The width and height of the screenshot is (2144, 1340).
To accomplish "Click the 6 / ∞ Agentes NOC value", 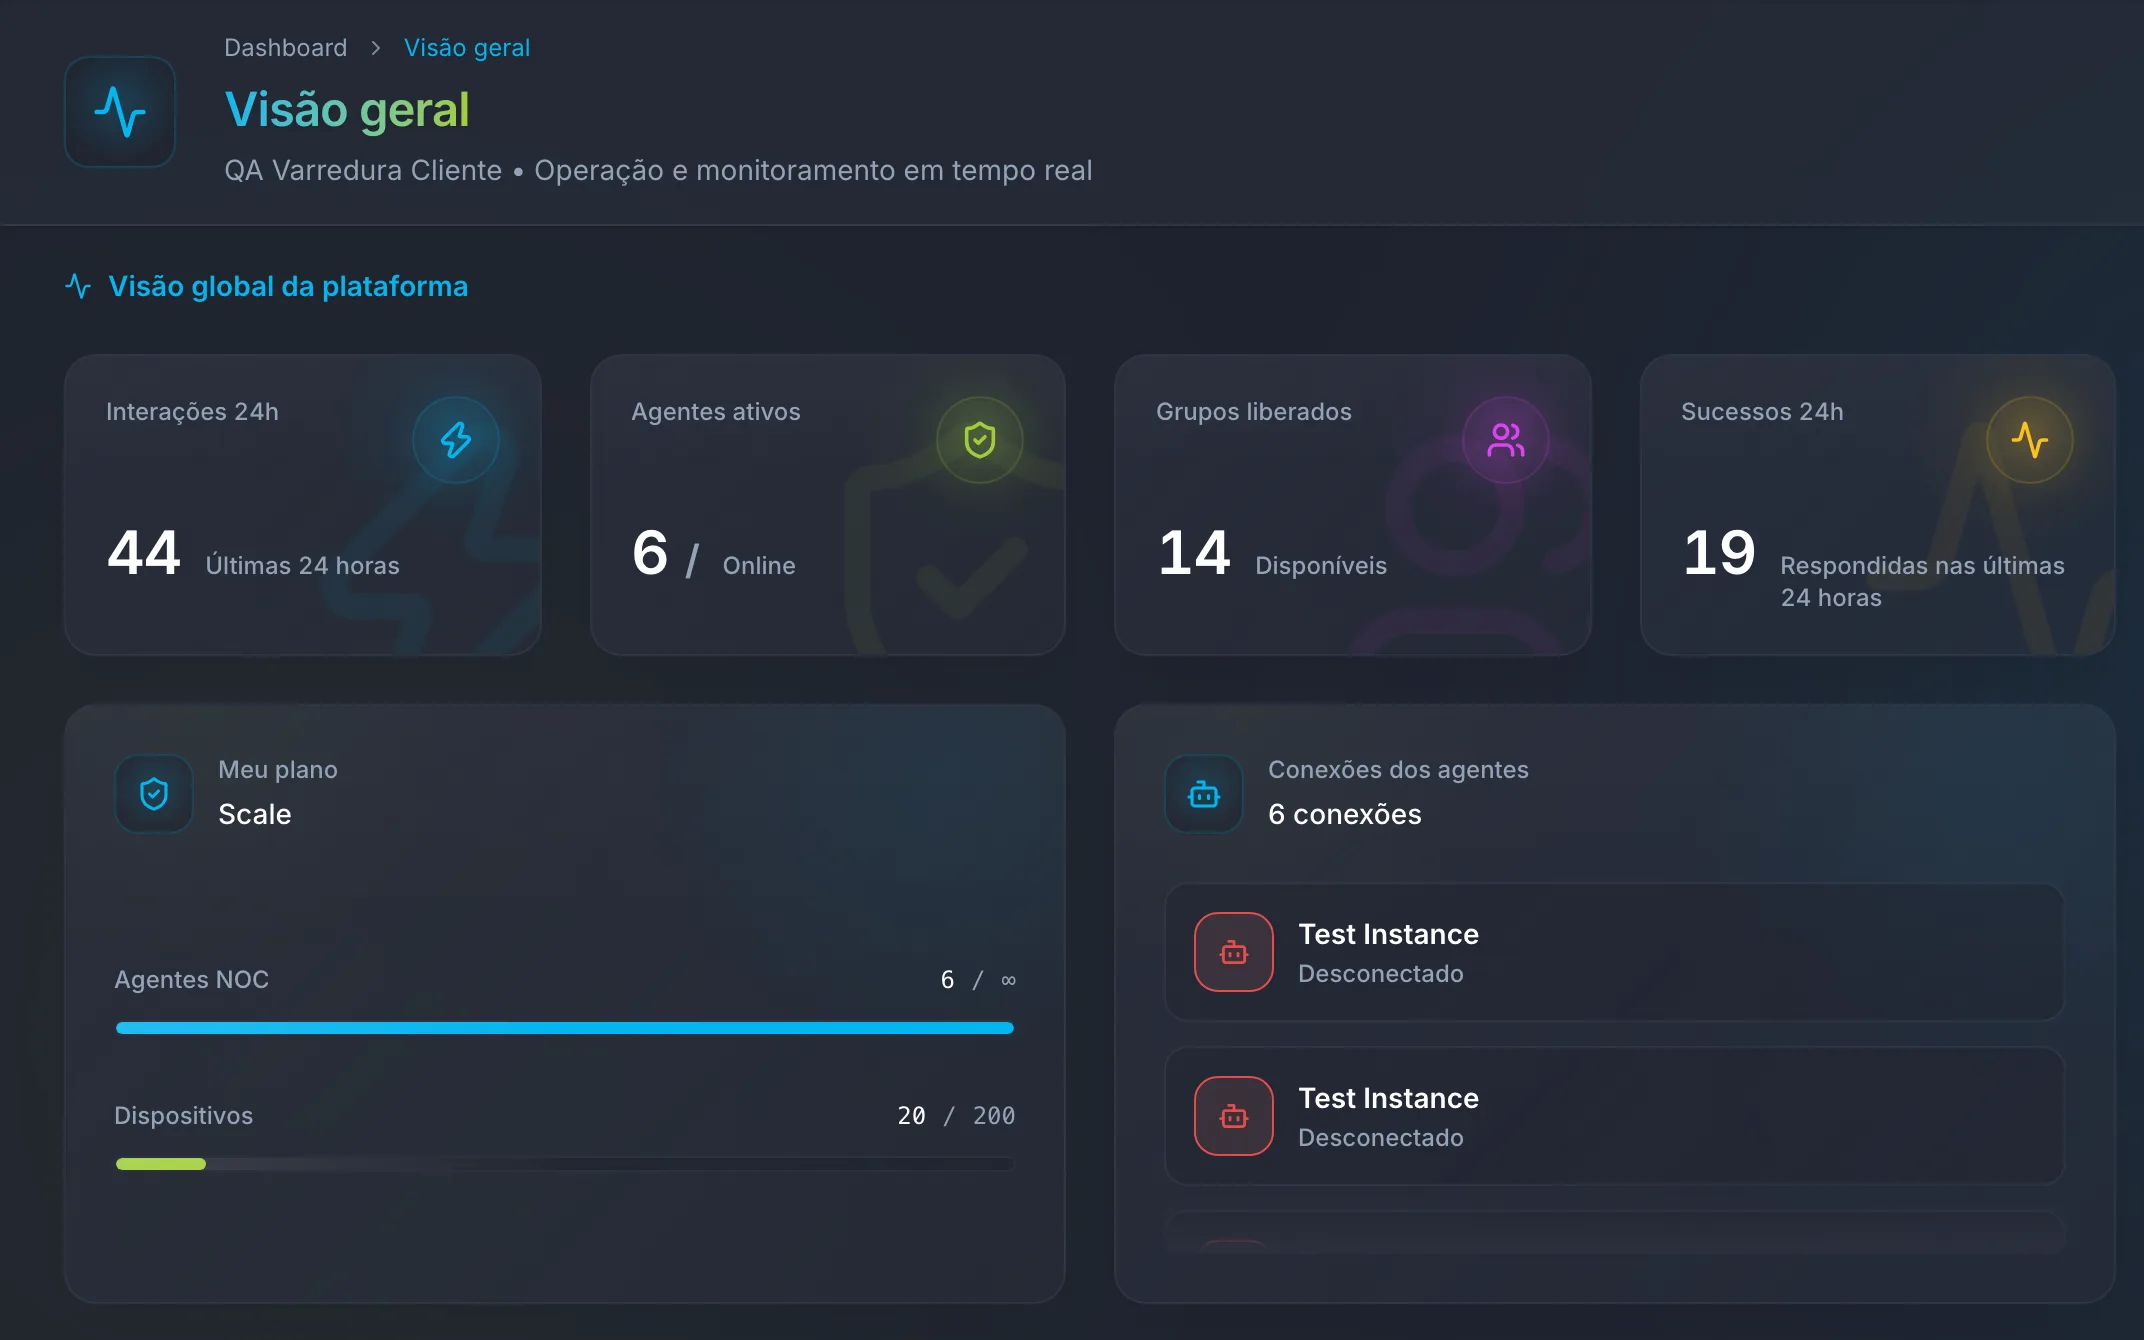I will [x=978, y=980].
